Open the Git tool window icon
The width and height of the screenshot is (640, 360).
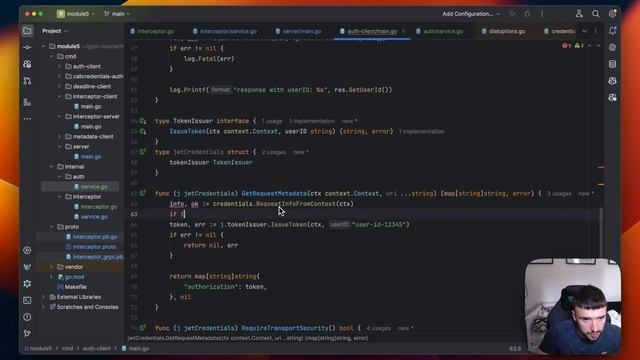point(27,334)
